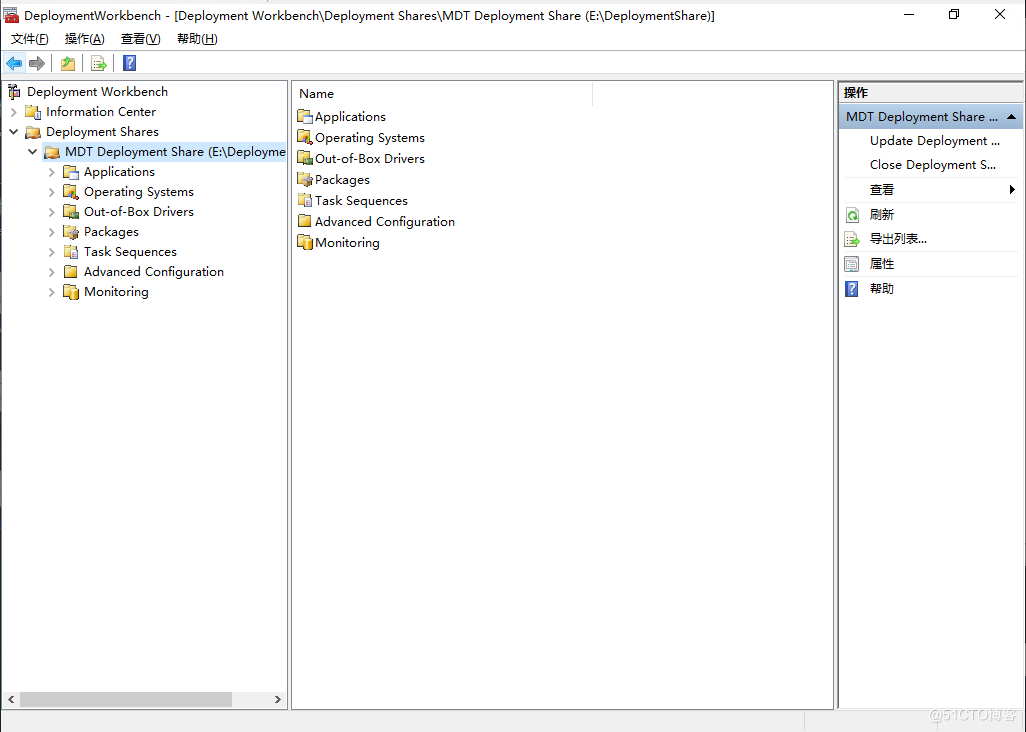Click the Applications icon in center list
This screenshot has width=1026, height=732.
pyautogui.click(x=305, y=117)
